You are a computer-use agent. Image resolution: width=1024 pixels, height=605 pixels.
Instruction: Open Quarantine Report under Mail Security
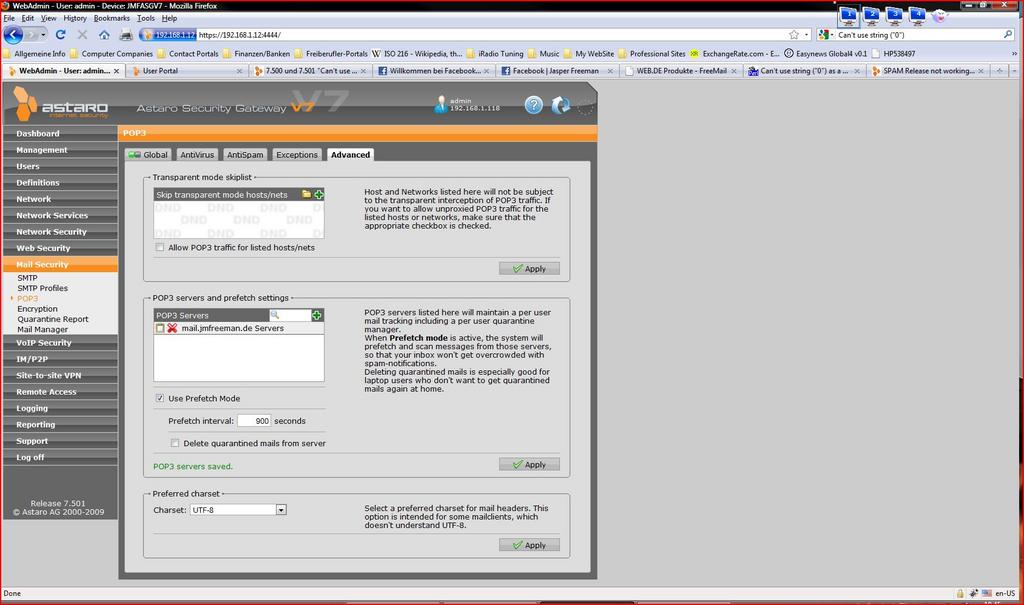click(52, 319)
